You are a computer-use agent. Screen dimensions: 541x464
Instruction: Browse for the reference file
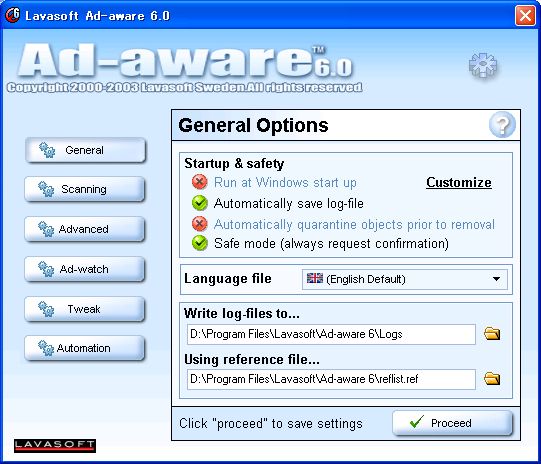pos(492,379)
